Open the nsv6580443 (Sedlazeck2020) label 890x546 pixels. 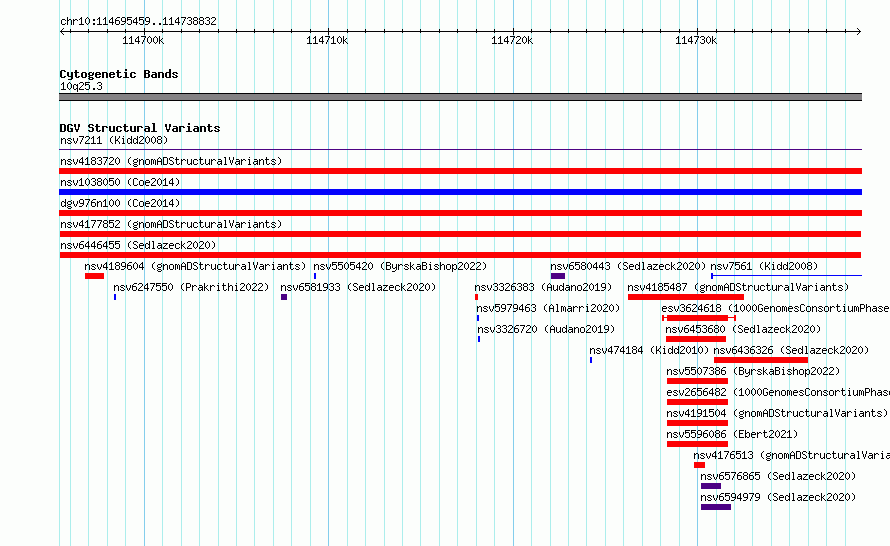click(x=628, y=266)
